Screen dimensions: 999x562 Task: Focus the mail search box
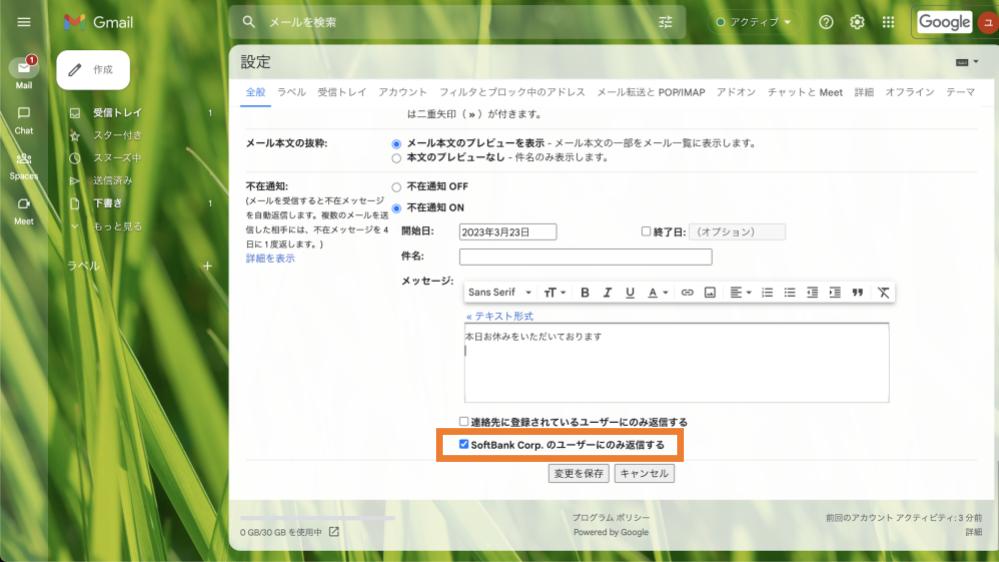pos(457,22)
